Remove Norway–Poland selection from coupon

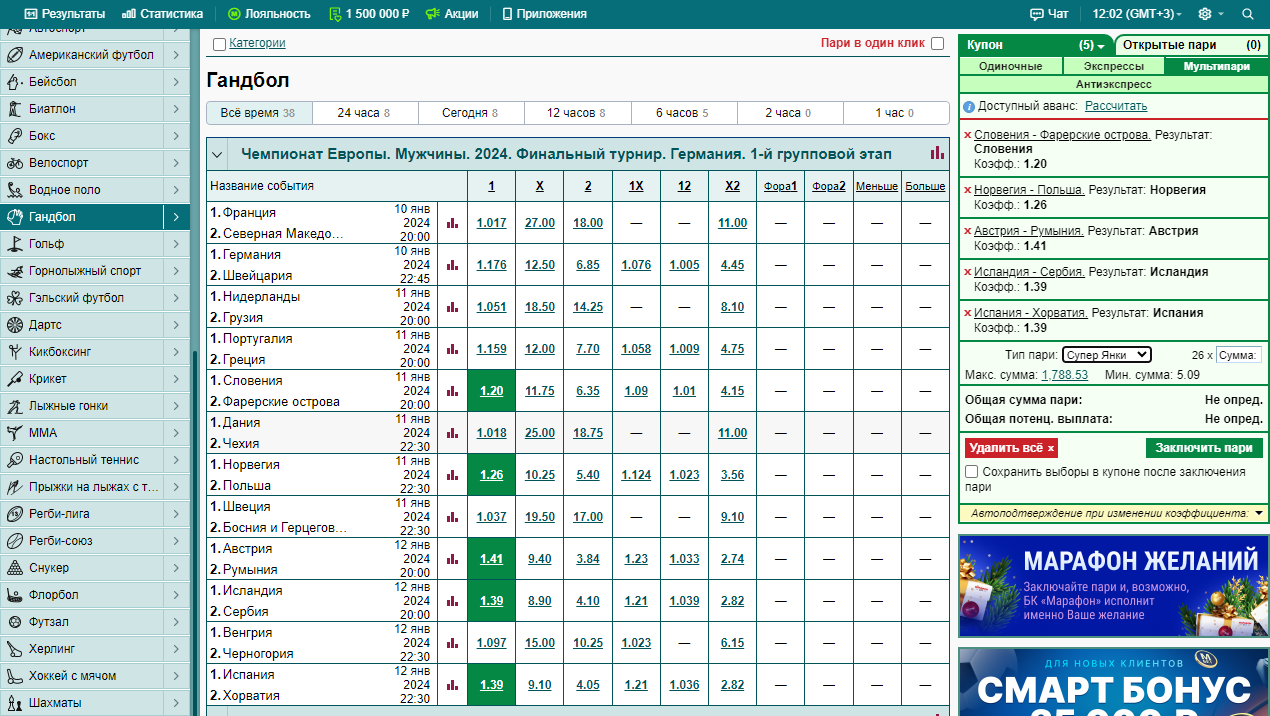click(967, 190)
